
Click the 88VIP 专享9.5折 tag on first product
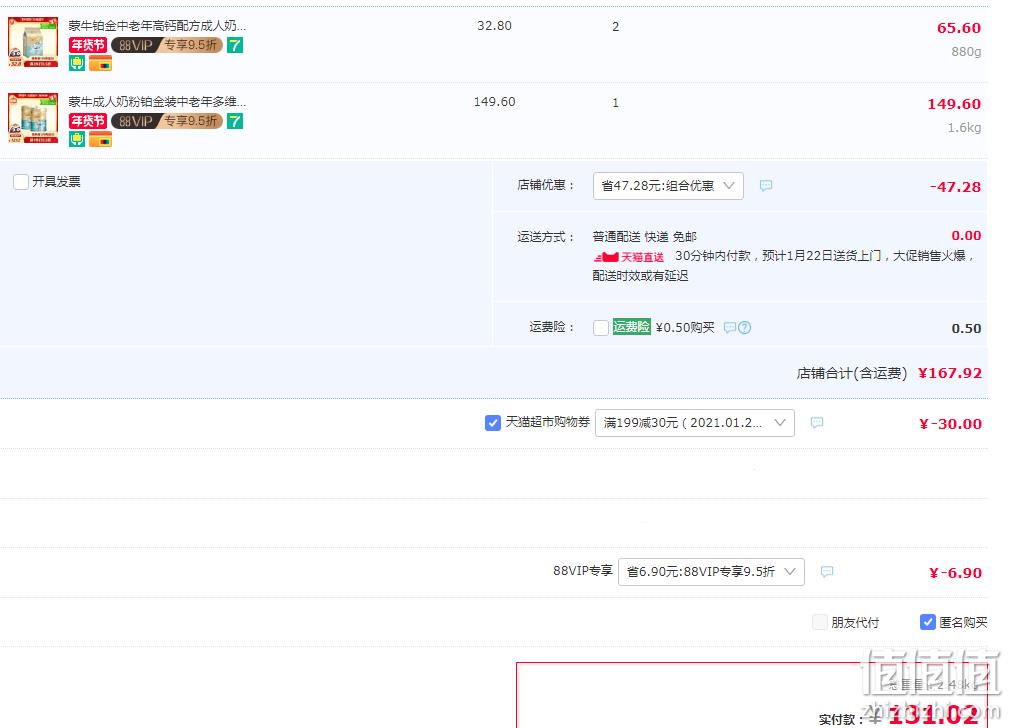pyautogui.click(x=167, y=45)
